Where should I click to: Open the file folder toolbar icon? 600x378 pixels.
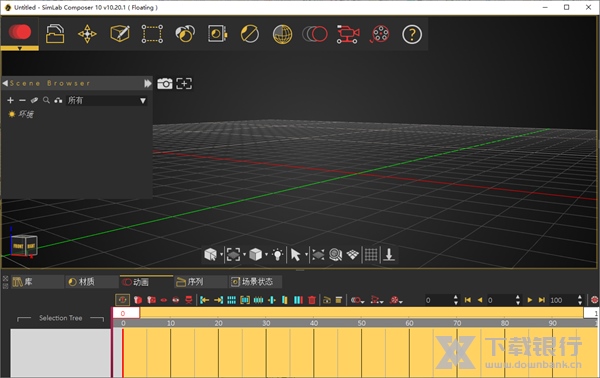tap(55, 34)
